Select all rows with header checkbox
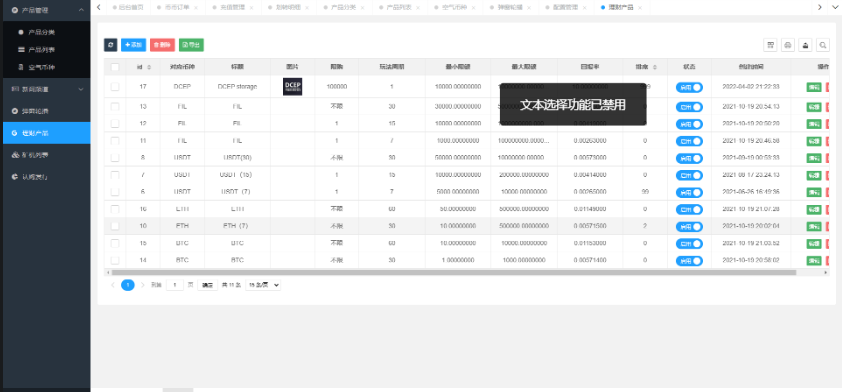Image resolution: width=842 pixels, height=392 pixels. [x=115, y=67]
